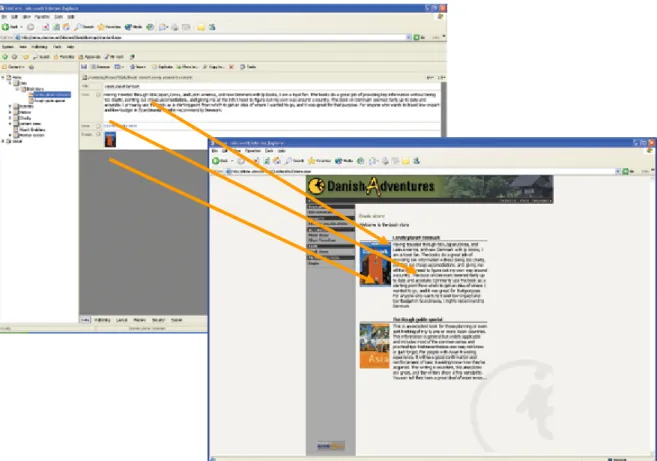Click the Danish Adventures logo banner
Image resolution: width=657 pixels, height=461 pixels.
429,189
